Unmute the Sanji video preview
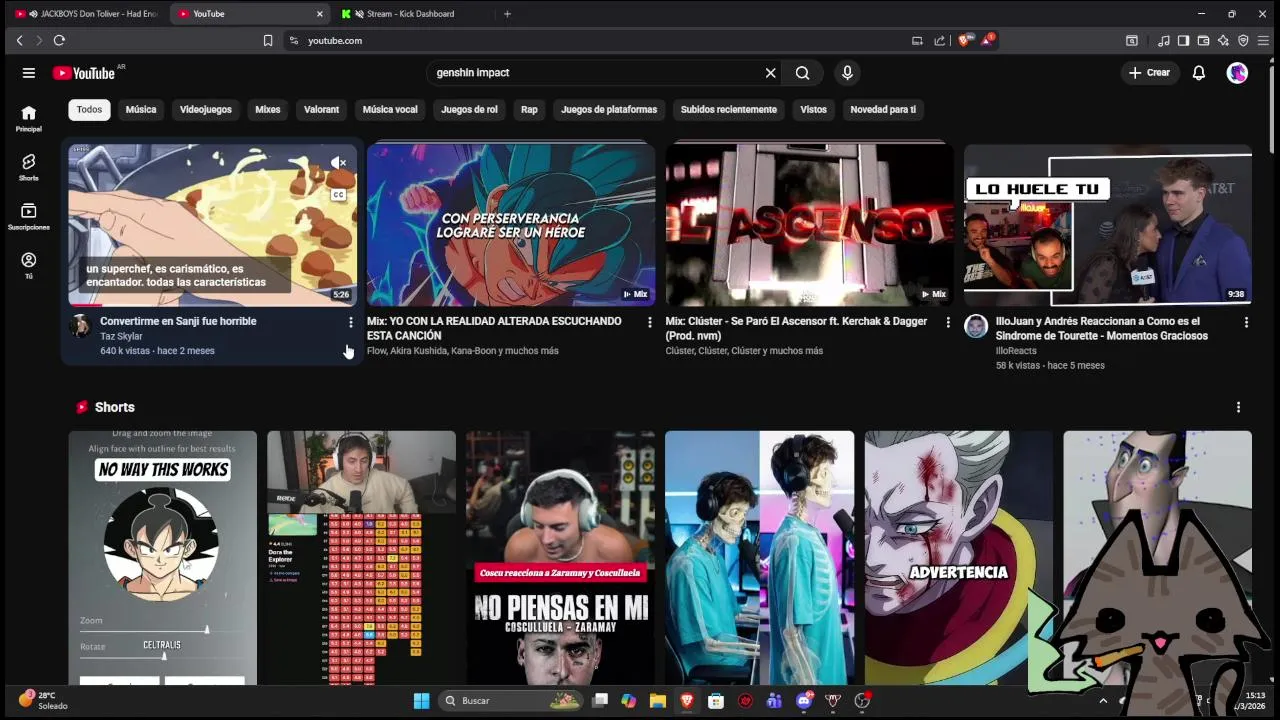1280x720 pixels. [x=339, y=163]
